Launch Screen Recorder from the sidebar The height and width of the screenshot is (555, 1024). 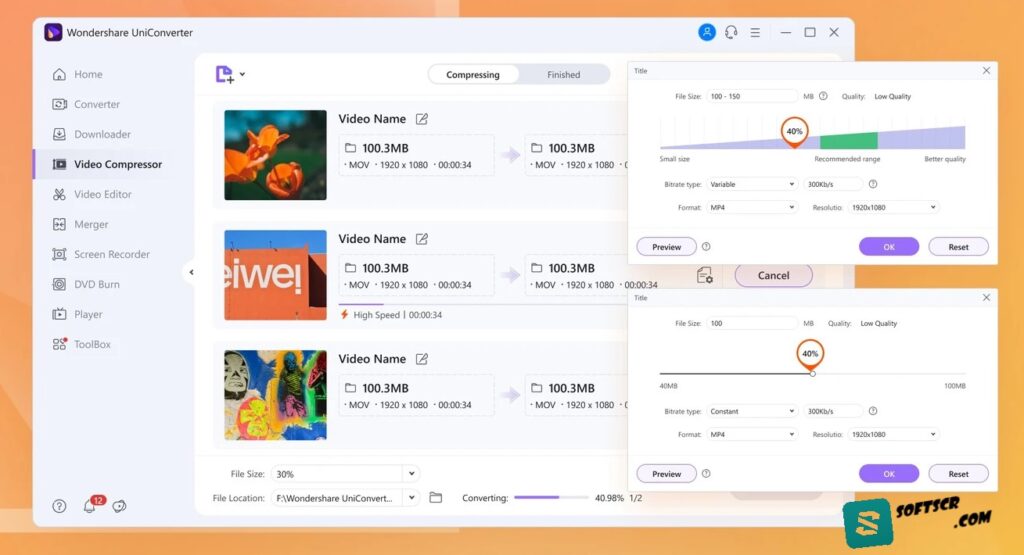pos(101,255)
